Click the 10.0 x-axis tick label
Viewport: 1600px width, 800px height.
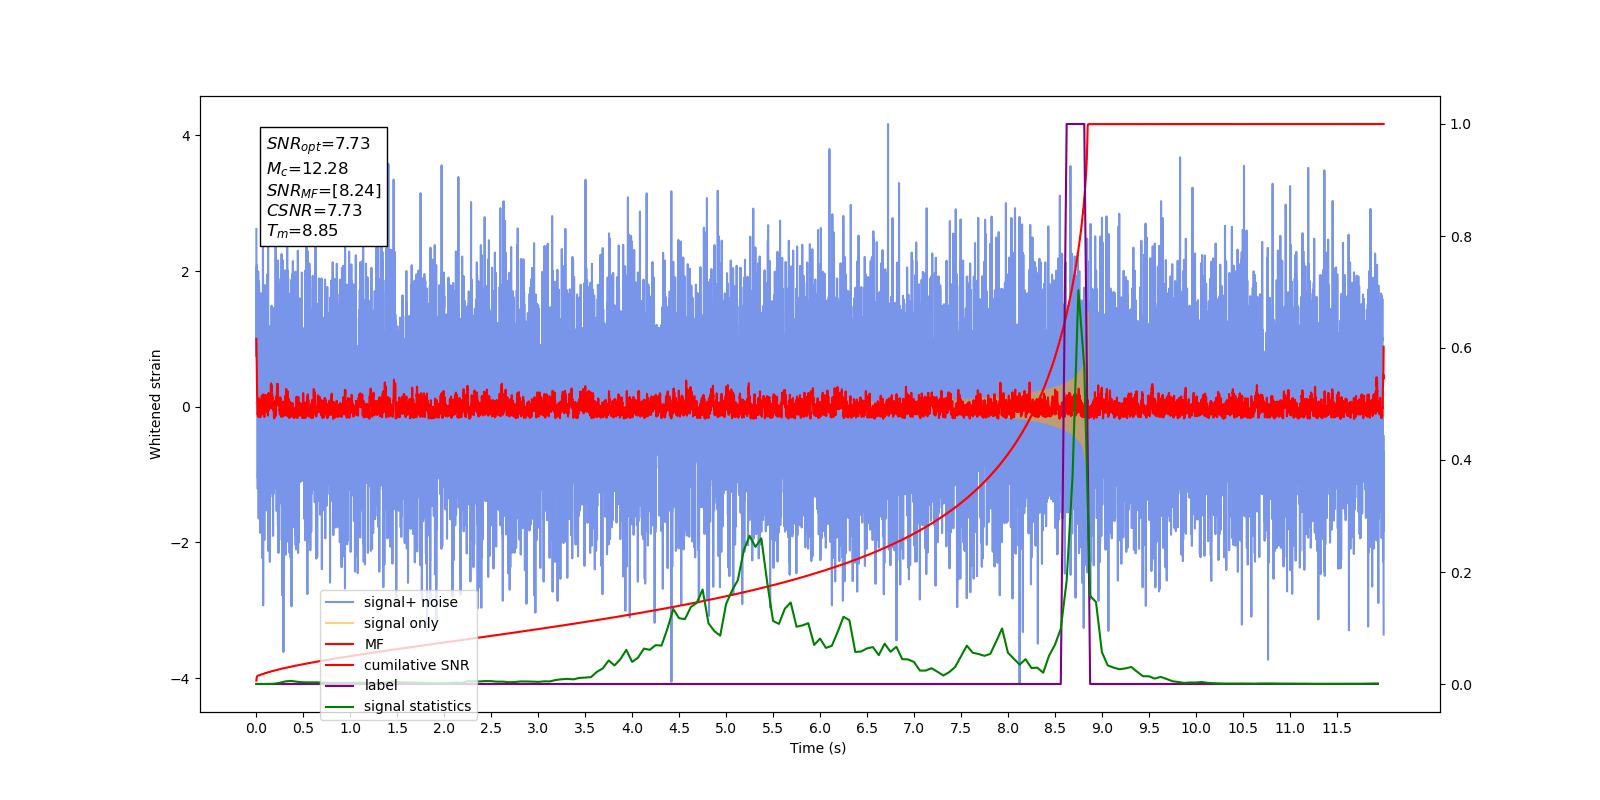click(x=1196, y=728)
